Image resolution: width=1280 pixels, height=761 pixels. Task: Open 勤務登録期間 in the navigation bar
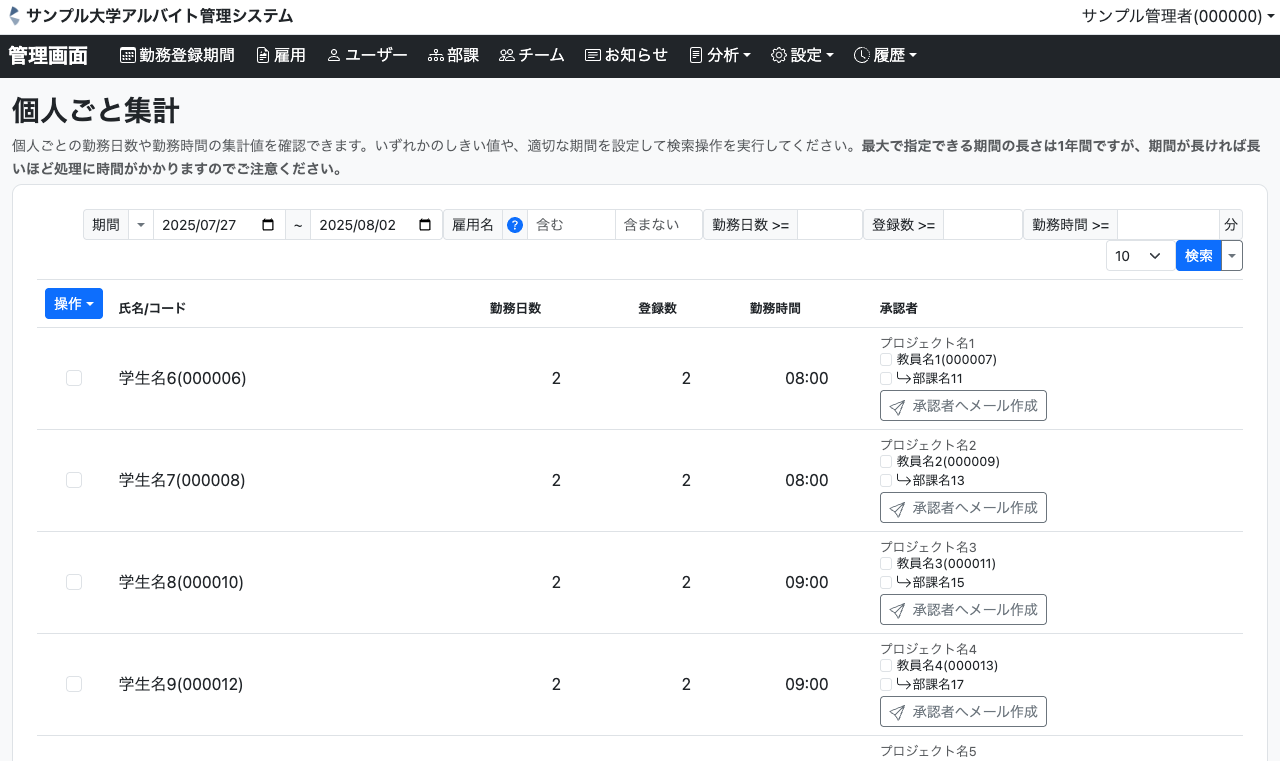pyautogui.click(x=177, y=55)
